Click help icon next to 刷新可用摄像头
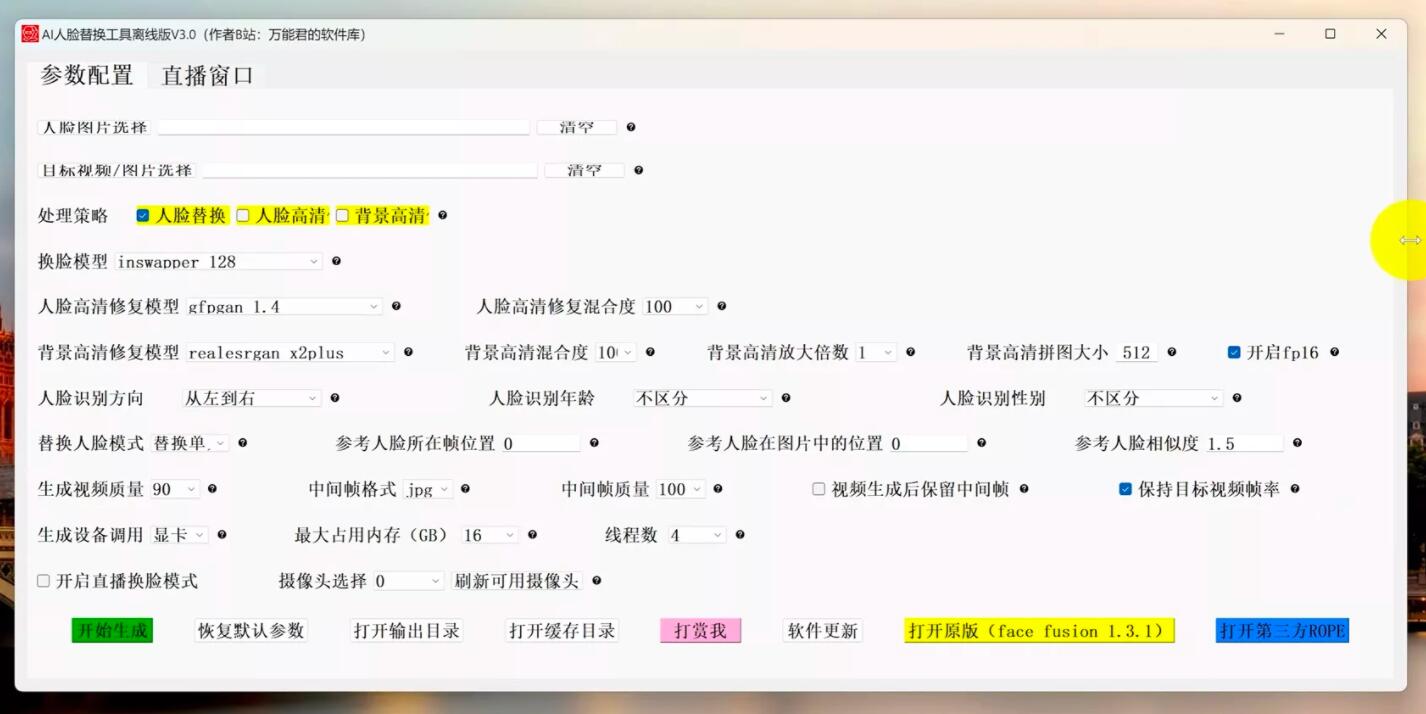Viewport: 1426px width, 714px height. [x=595, y=581]
